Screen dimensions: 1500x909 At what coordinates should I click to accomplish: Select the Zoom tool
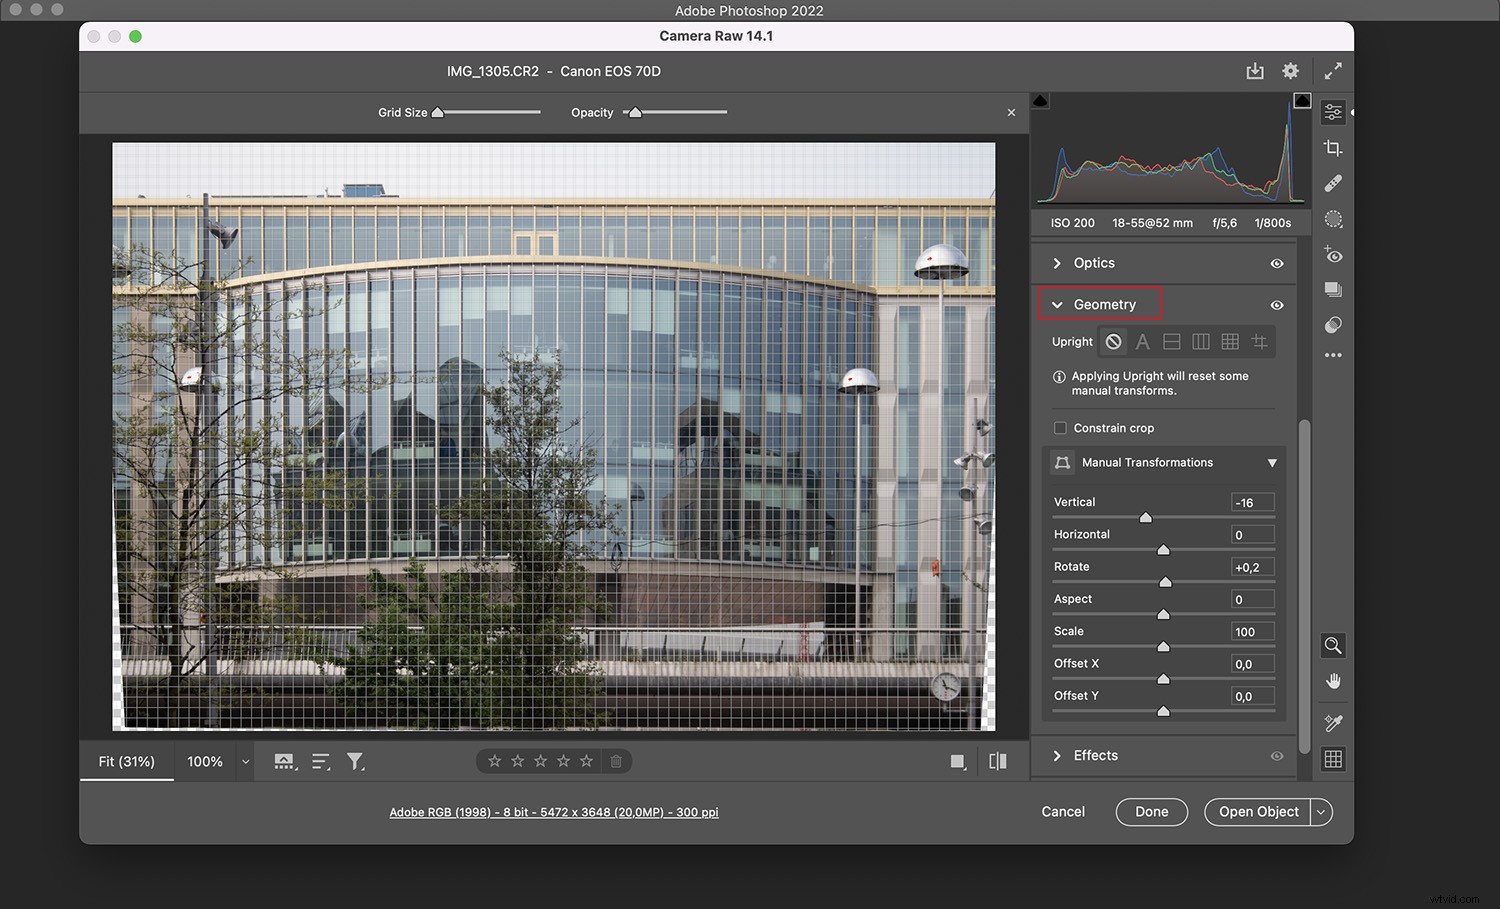(x=1332, y=645)
